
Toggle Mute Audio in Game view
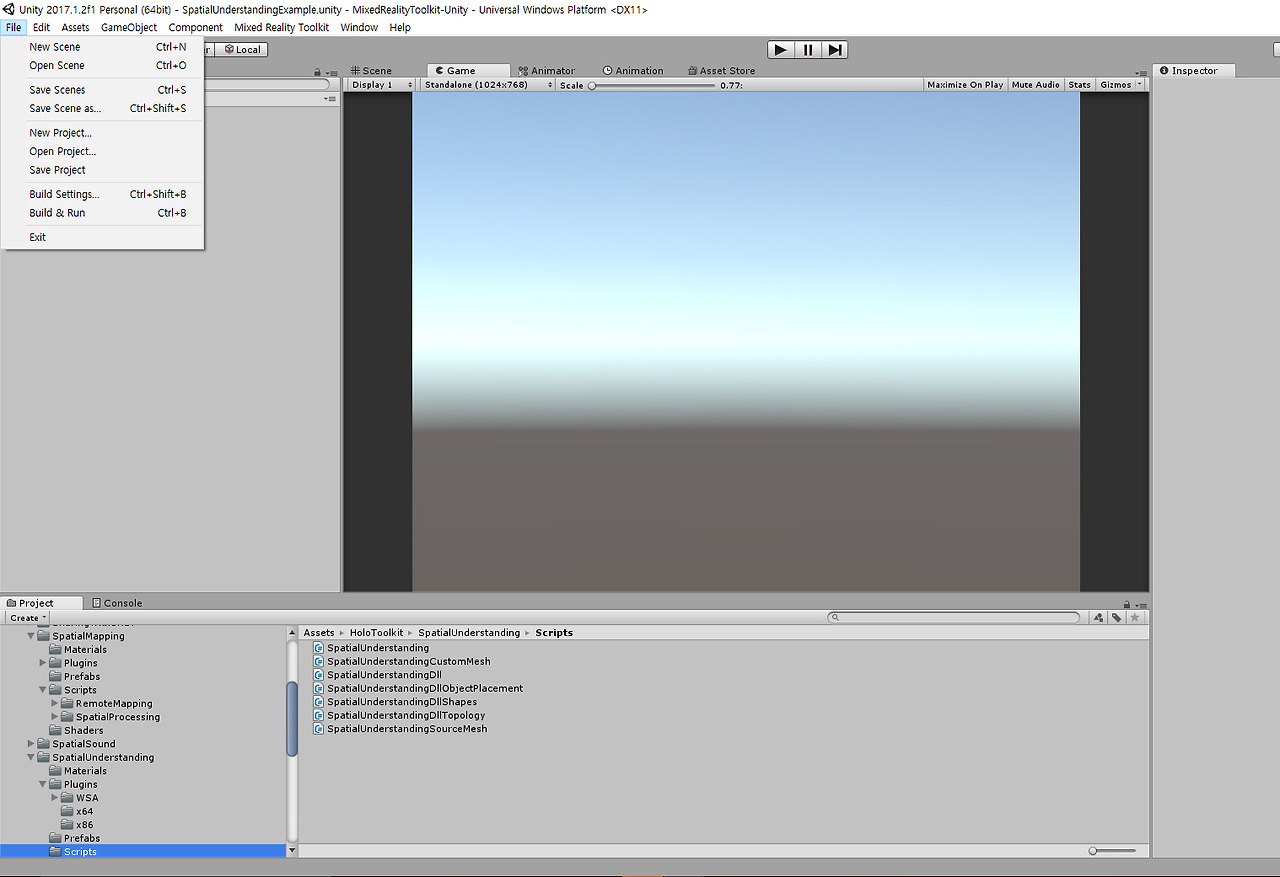click(x=1036, y=85)
